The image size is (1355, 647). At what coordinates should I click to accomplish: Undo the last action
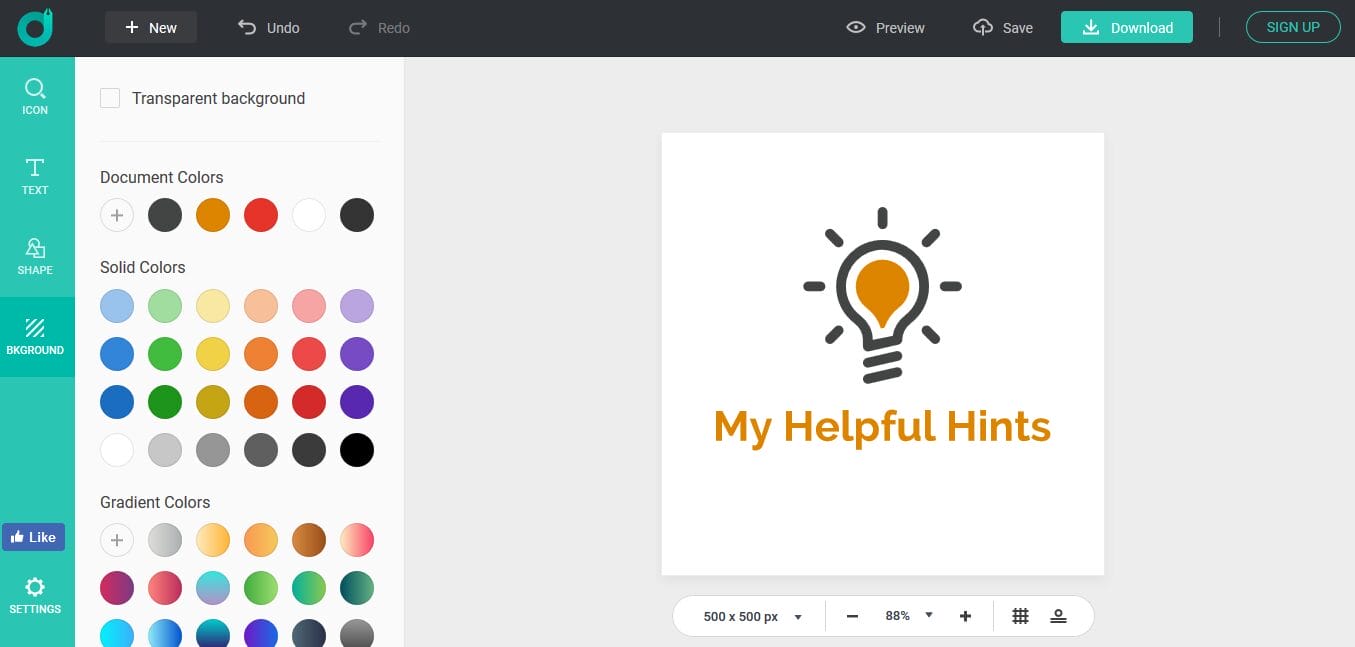tap(269, 28)
